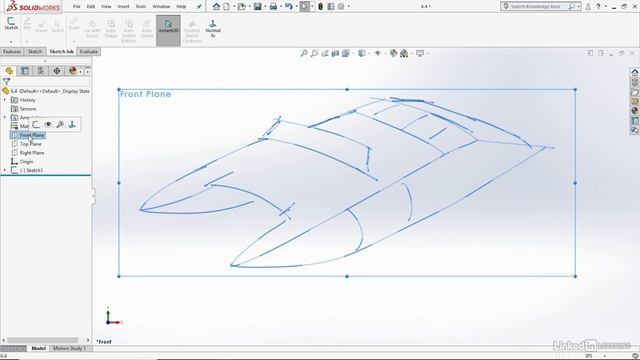The image size is (640, 360).
Task: Click the Save disk icon
Action: click(258, 7)
